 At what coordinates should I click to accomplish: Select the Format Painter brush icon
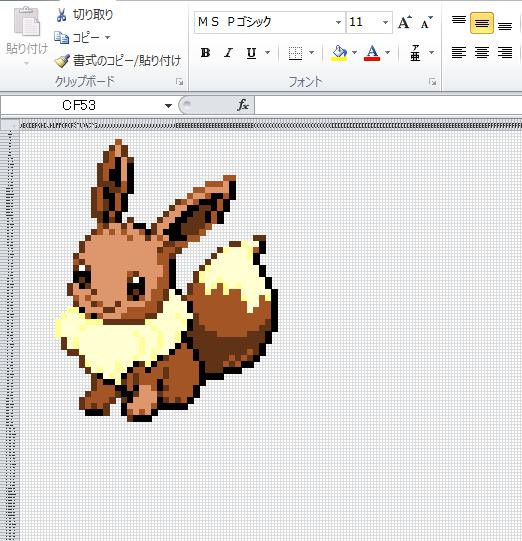62,61
